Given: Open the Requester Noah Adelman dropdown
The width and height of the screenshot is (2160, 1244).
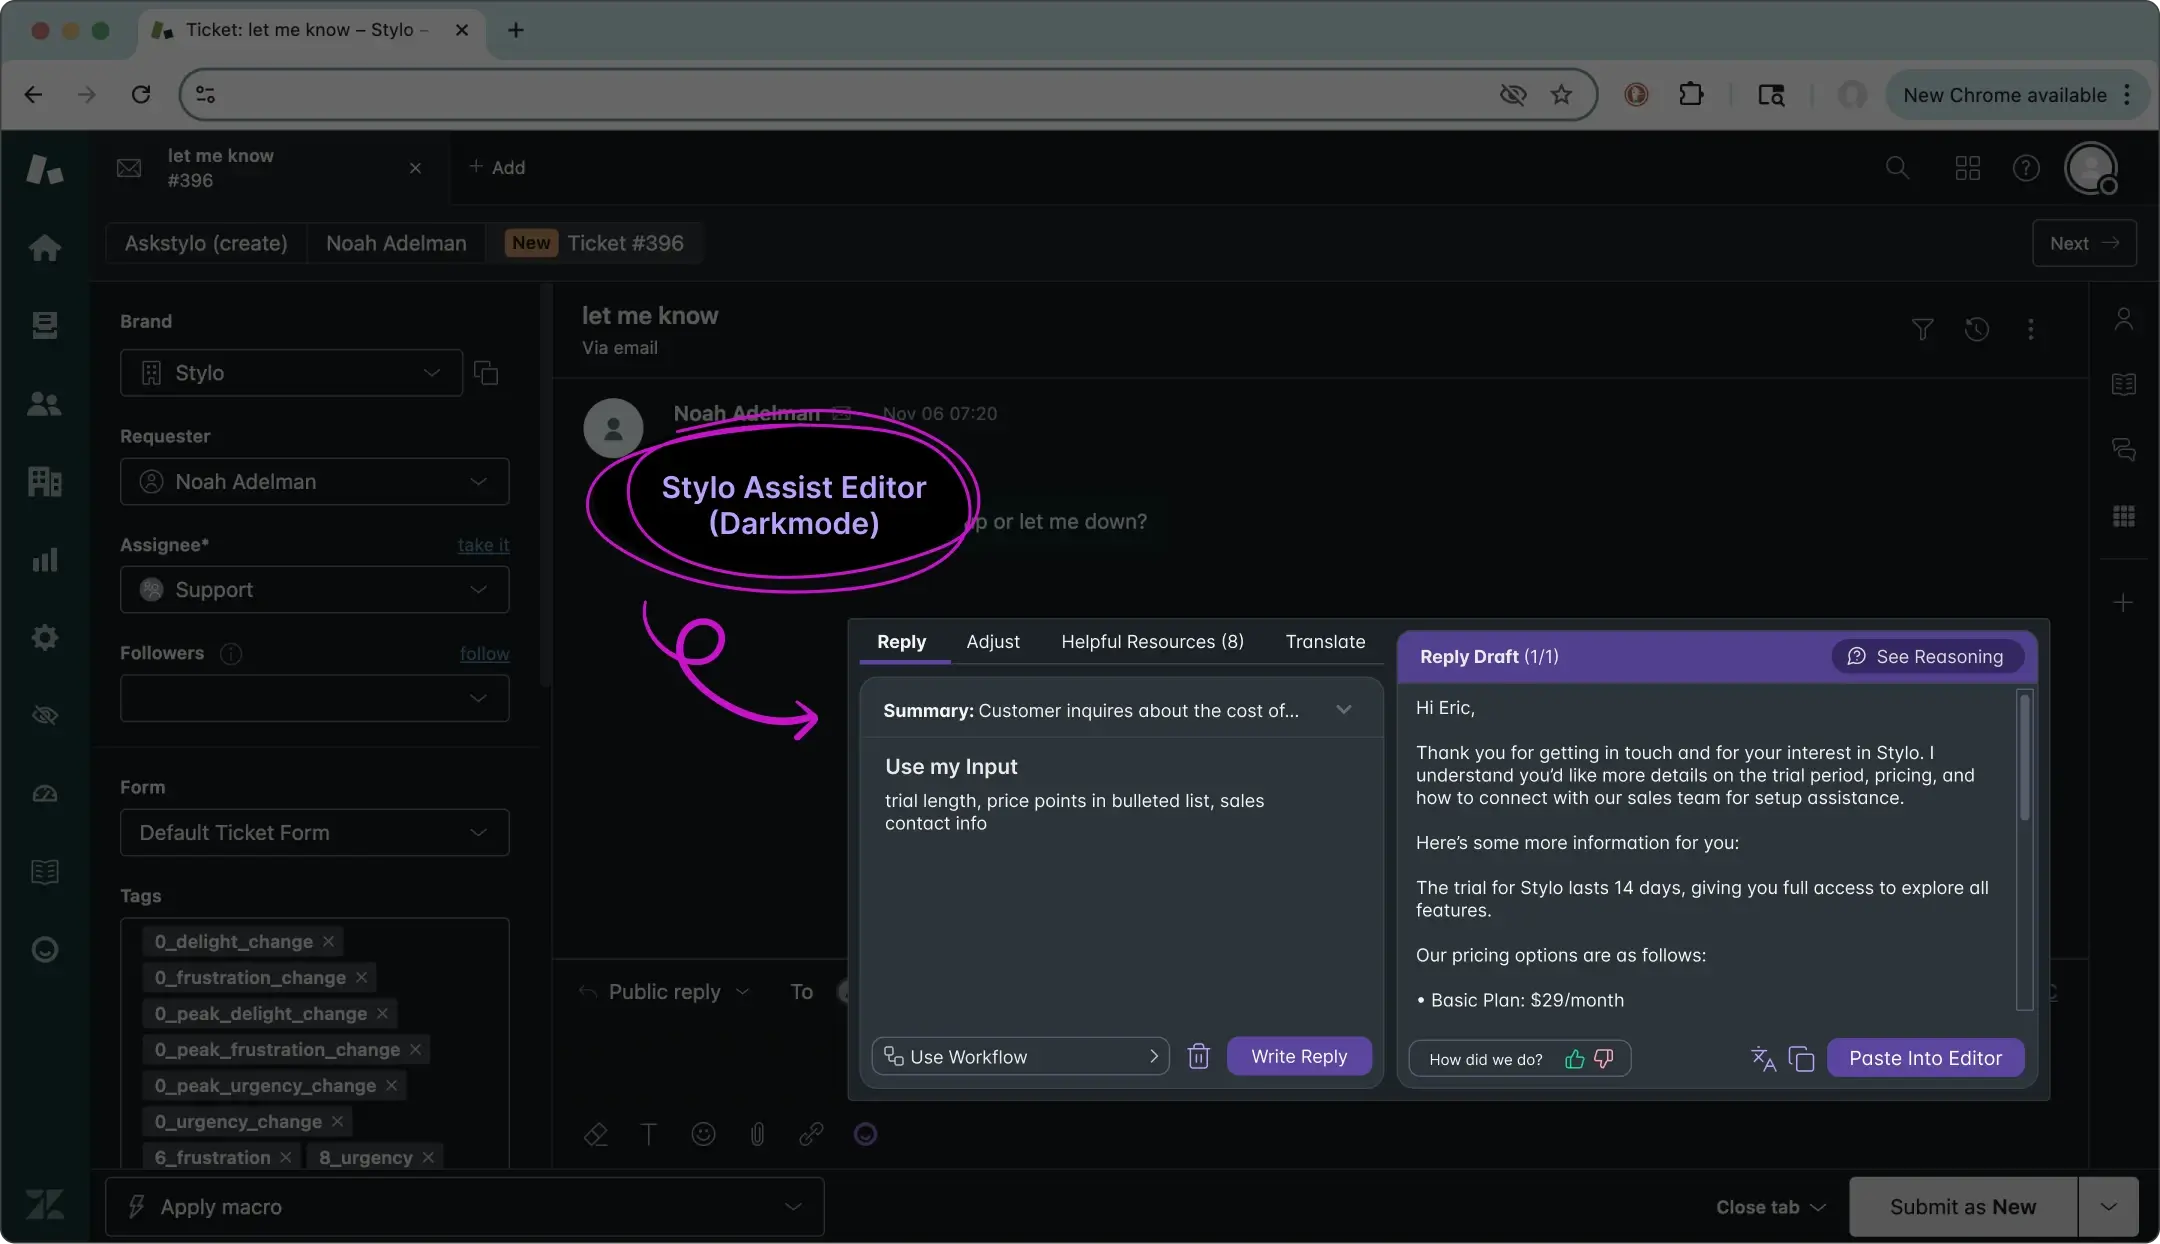Looking at the screenshot, I should click(314, 482).
